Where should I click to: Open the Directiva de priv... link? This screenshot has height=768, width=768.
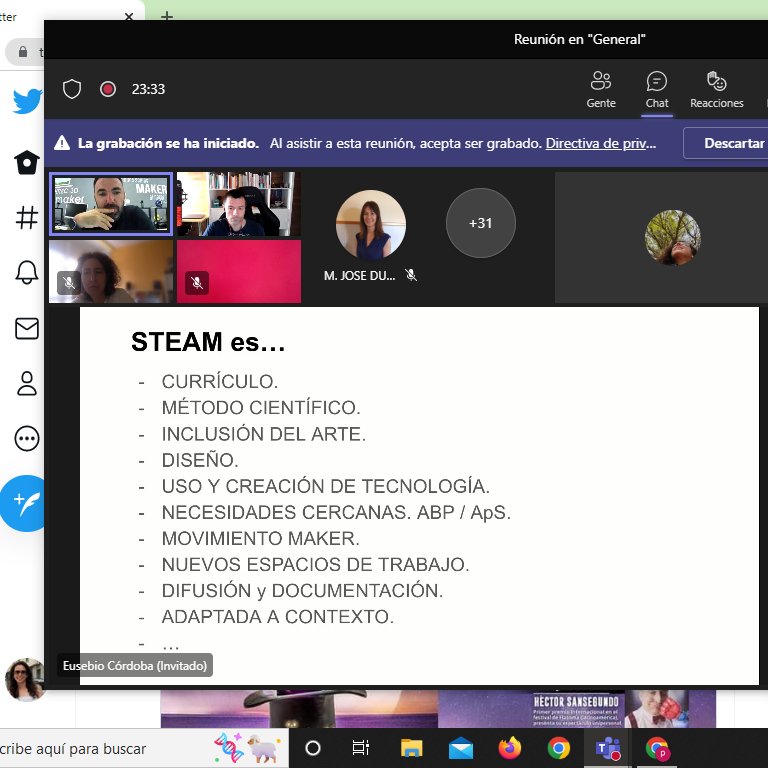(x=600, y=144)
